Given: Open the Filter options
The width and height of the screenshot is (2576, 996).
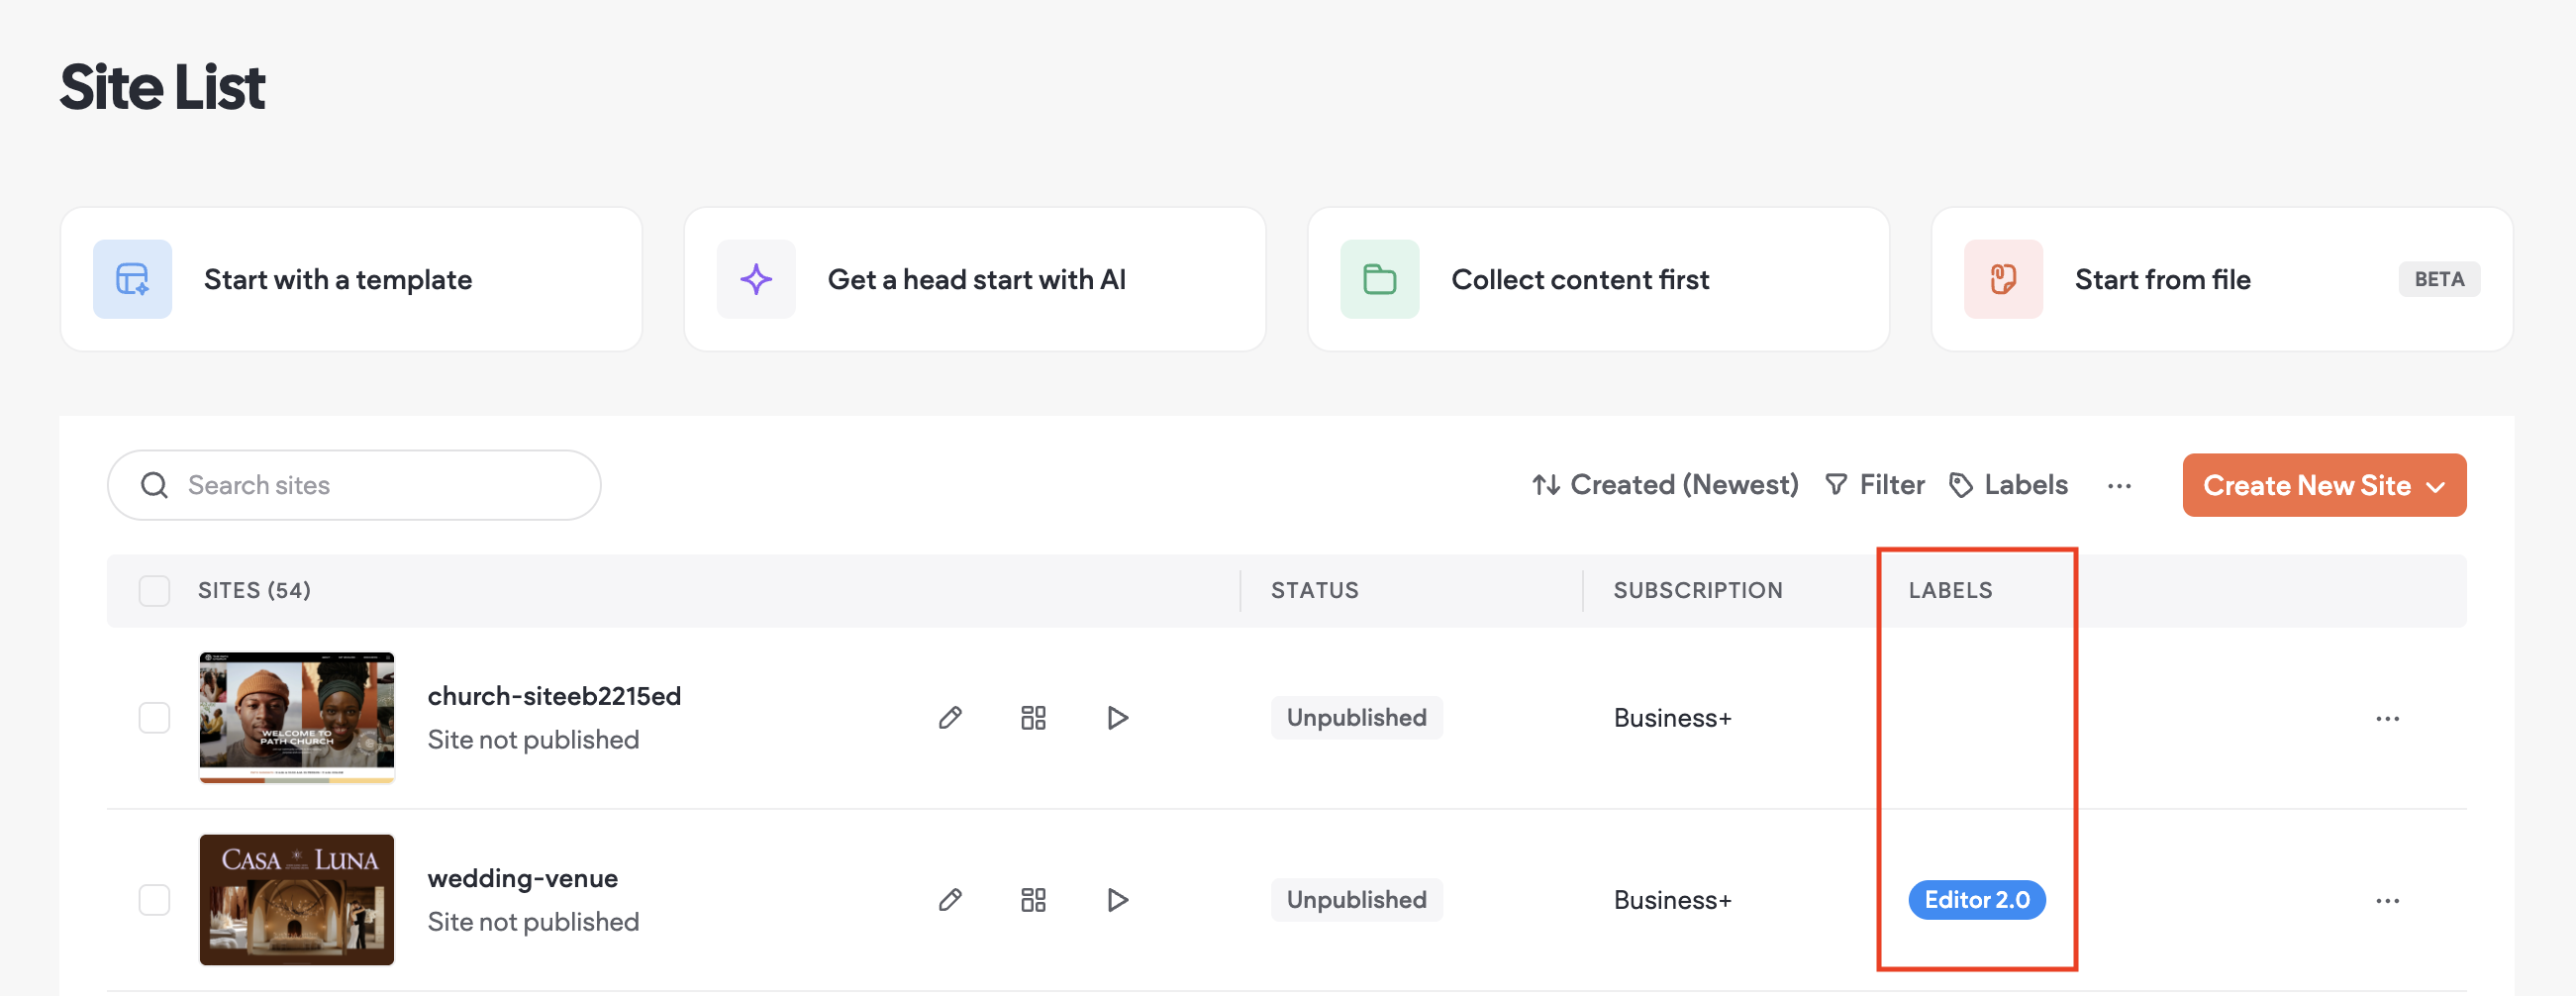Looking at the screenshot, I should [x=1875, y=485].
